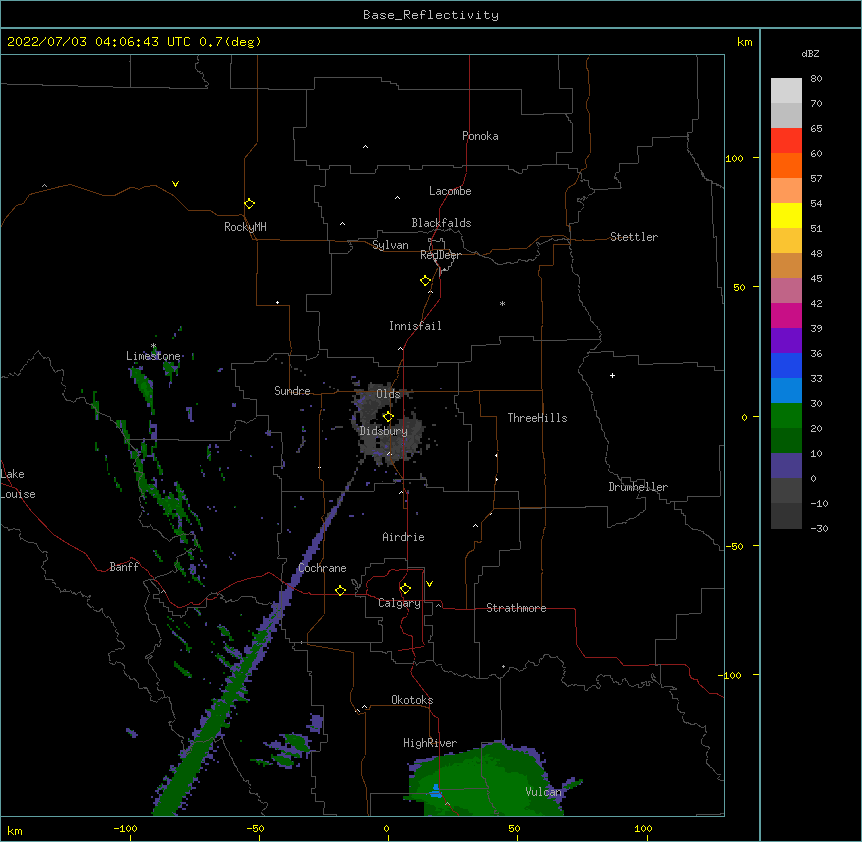Select the magenta 42 dBZ legend color
This screenshot has height=842, width=862.
(x=786, y=315)
